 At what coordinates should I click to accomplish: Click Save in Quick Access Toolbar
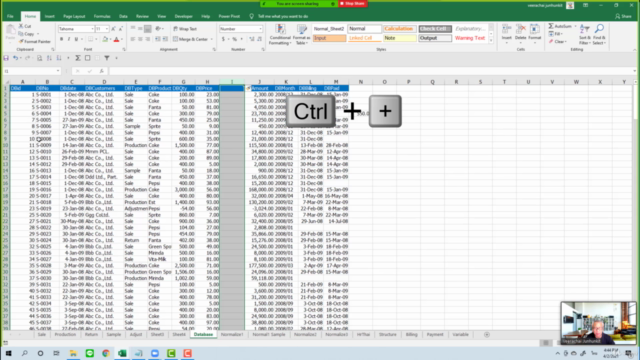point(6,58)
